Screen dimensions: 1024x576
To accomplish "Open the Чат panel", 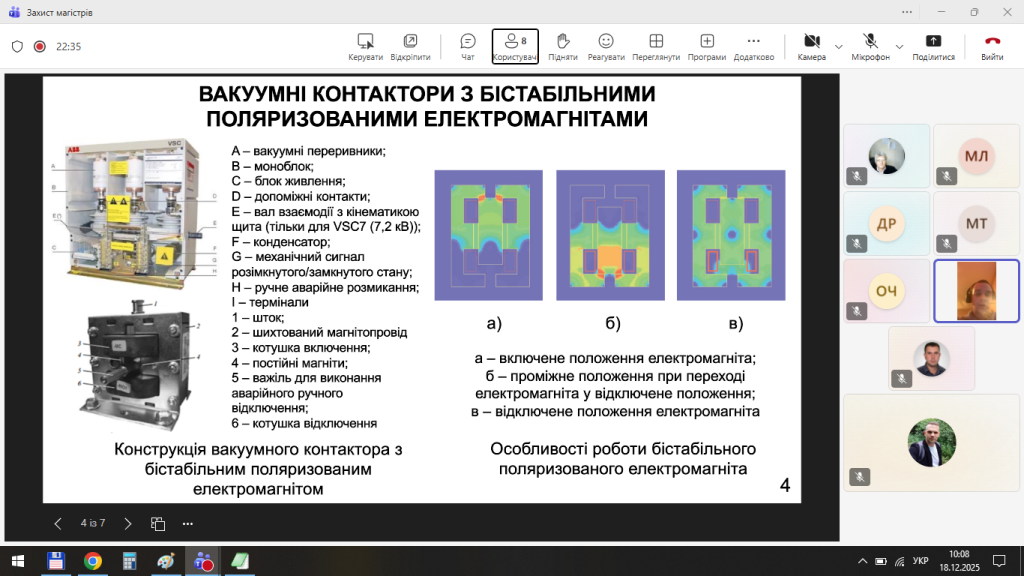I will 468,47.
